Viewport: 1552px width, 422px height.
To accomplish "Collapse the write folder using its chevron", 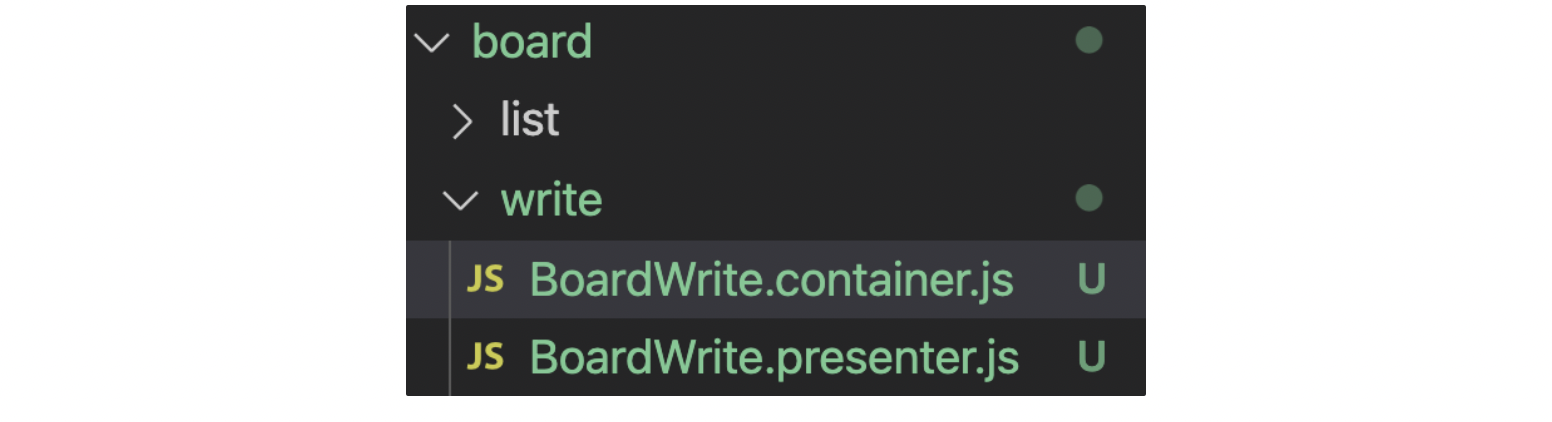I will [460, 200].
